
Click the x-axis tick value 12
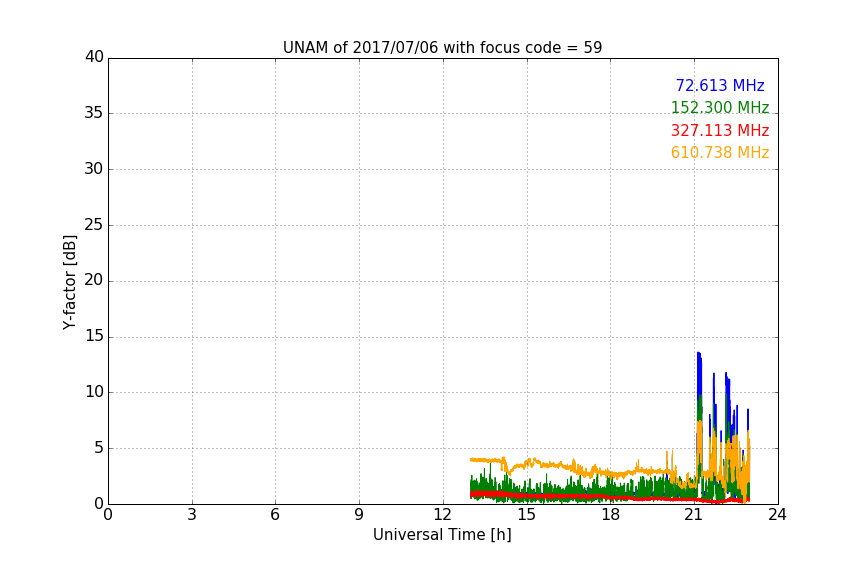point(443,515)
